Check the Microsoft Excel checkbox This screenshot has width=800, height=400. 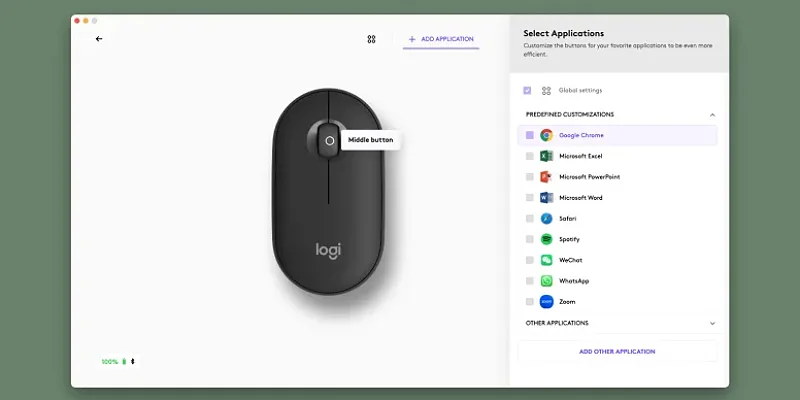click(530, 156)
